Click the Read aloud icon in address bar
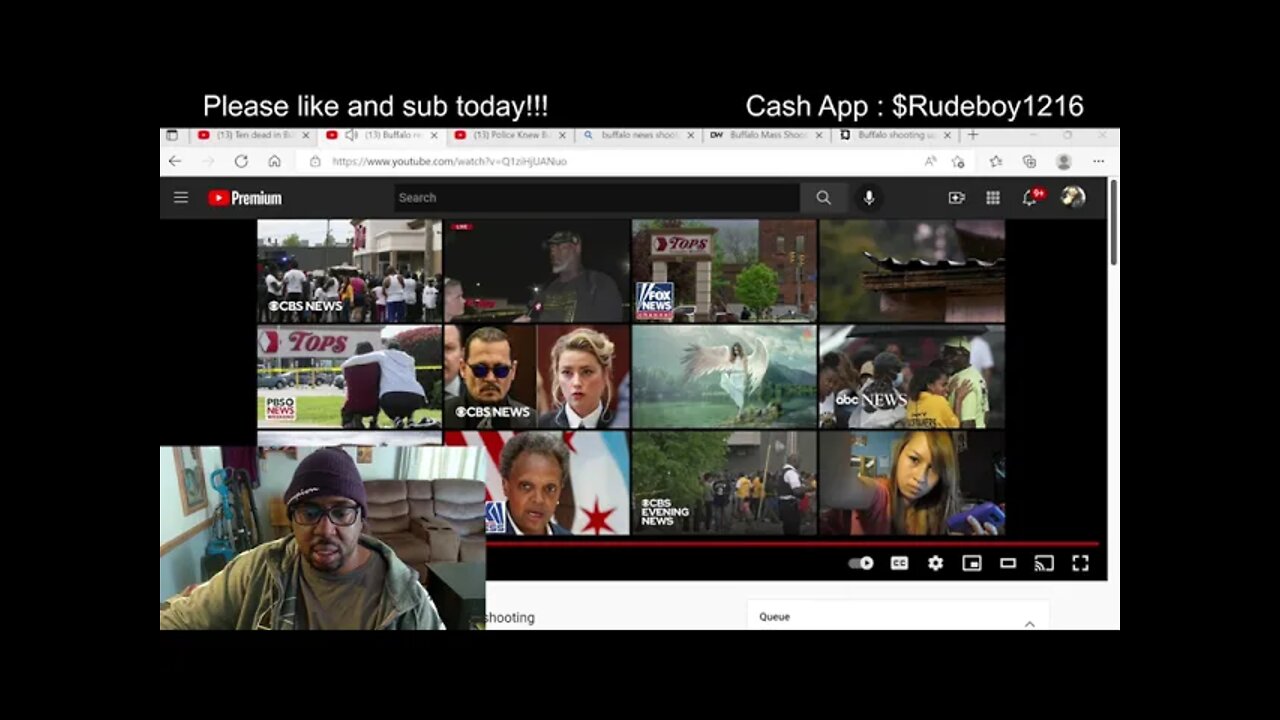 [x=930, y=161]
